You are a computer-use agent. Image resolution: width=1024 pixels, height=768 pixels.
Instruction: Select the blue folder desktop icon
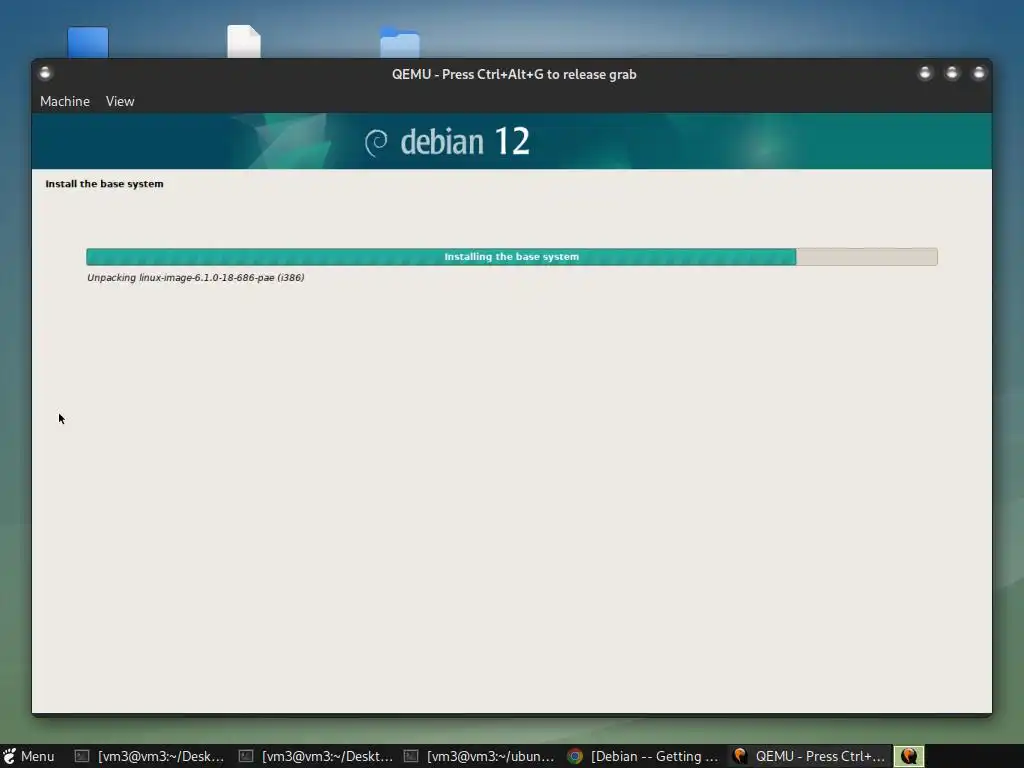coord(400,42)
